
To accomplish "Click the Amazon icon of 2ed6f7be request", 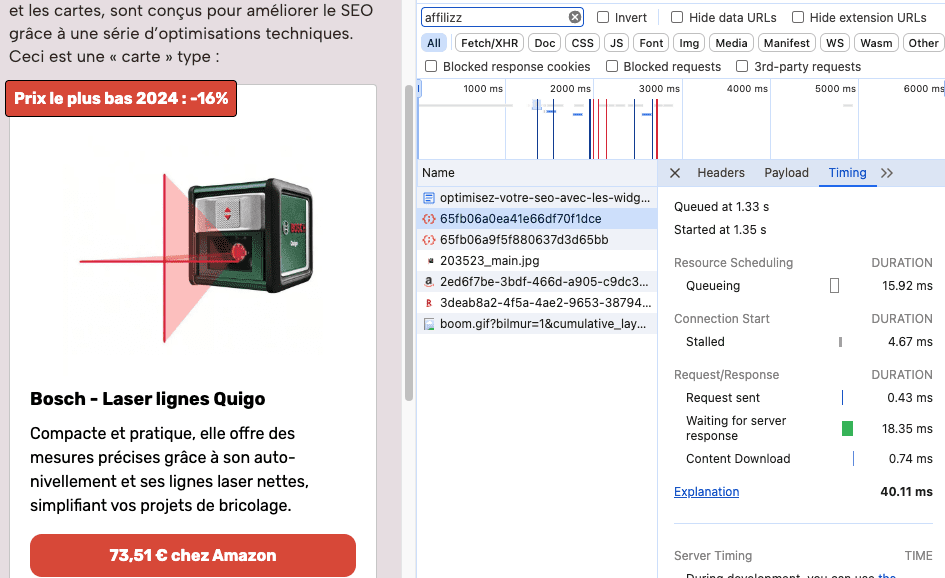I will tap(429, 281).
